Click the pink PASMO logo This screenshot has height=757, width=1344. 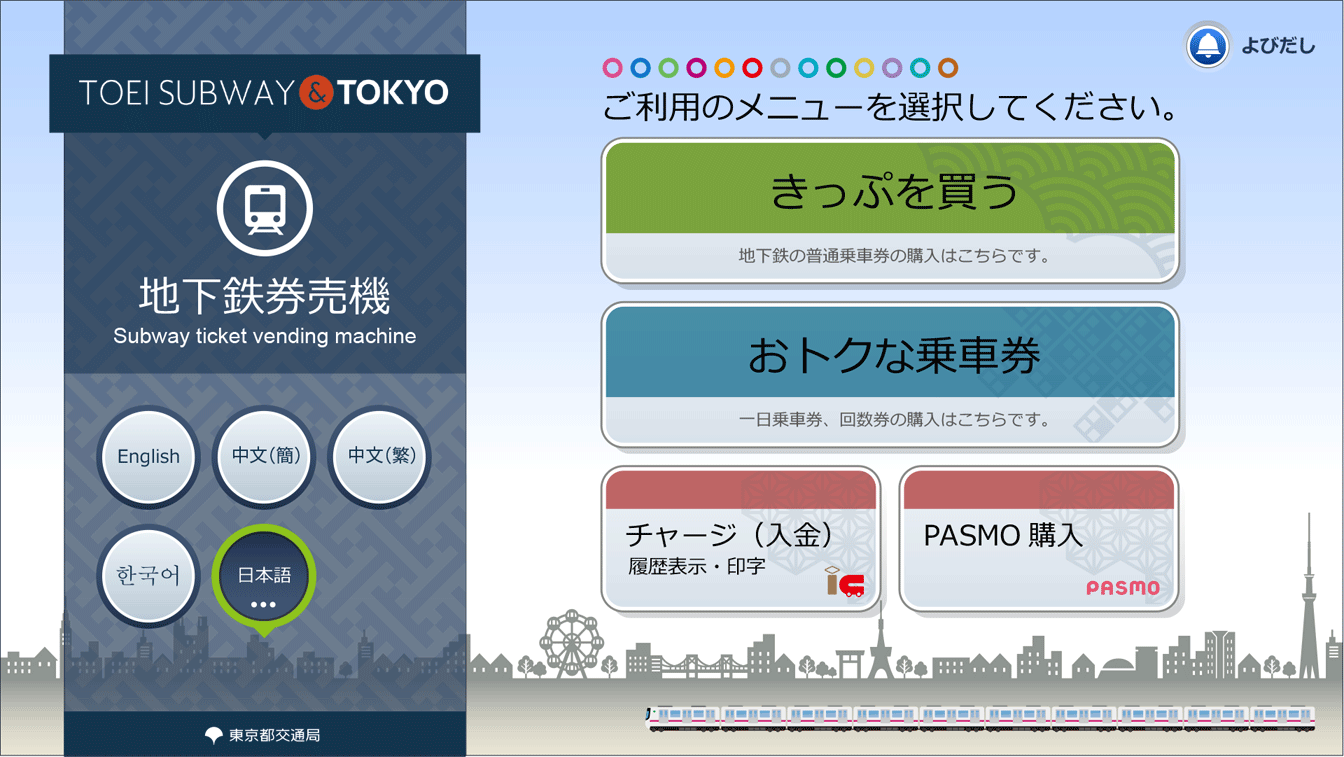click(1123, 588)
